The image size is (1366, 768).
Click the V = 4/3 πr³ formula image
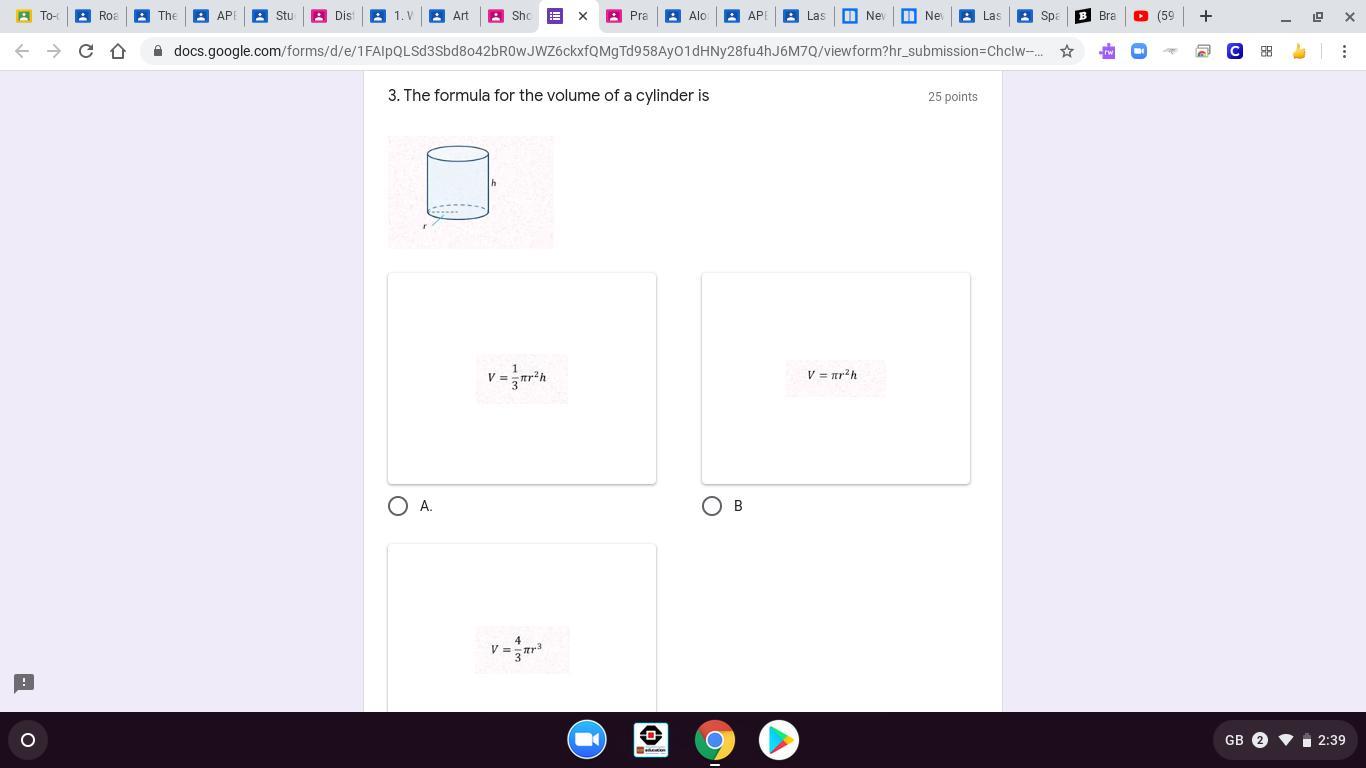tap(522, 650)
